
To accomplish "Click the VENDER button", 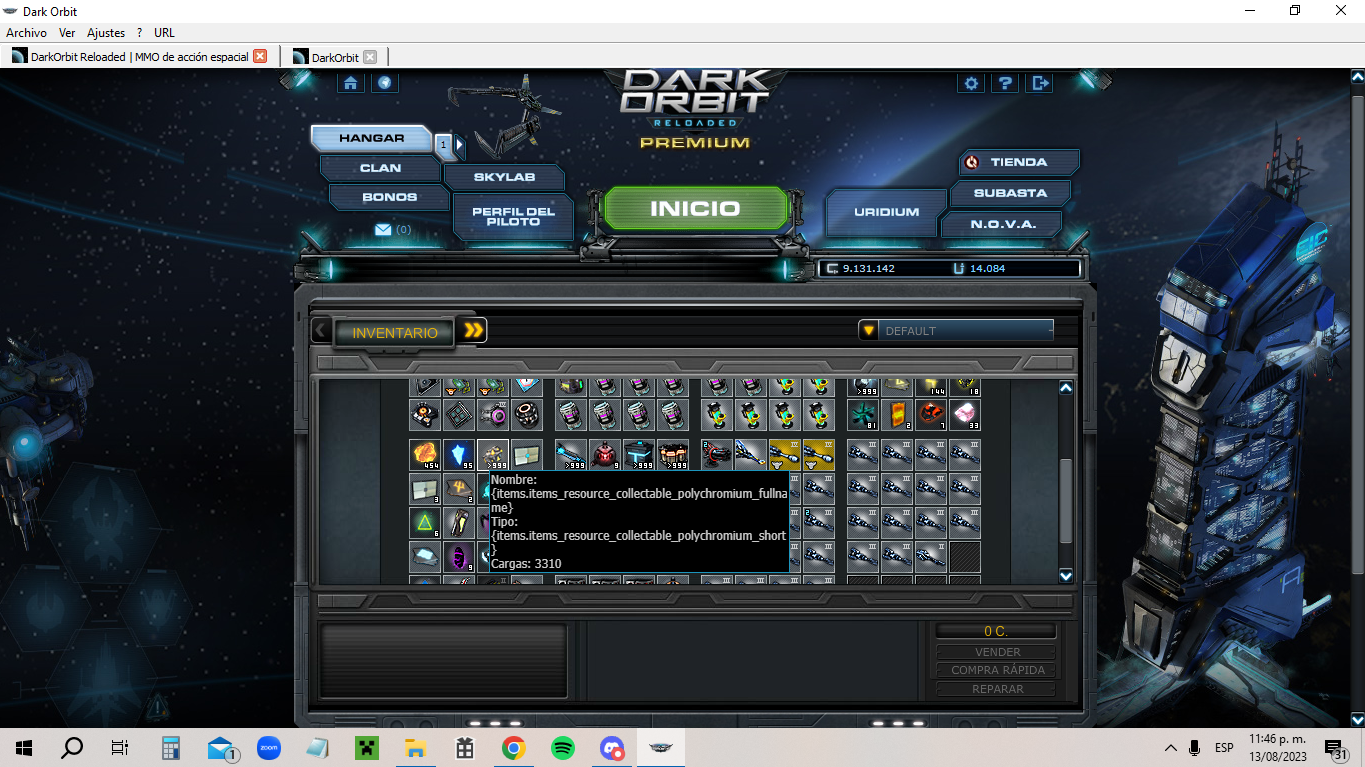I will [x=997, y=652].
